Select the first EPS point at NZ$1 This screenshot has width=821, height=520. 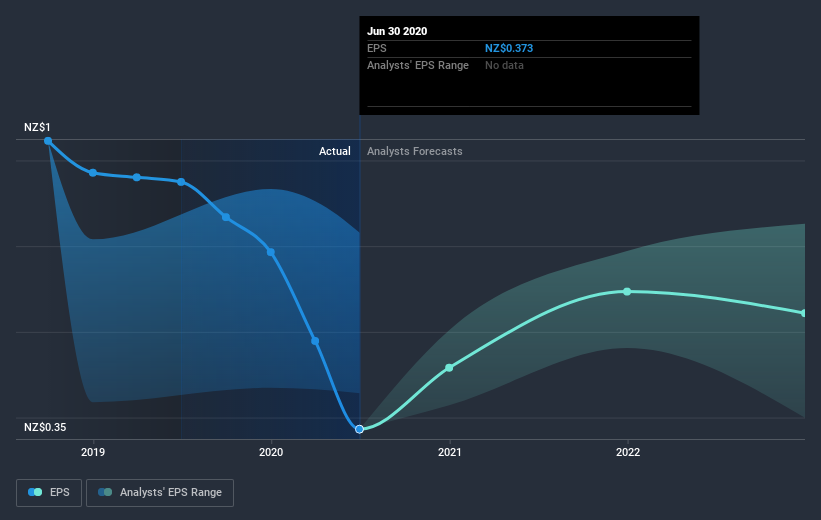click(x=48, y=141)
